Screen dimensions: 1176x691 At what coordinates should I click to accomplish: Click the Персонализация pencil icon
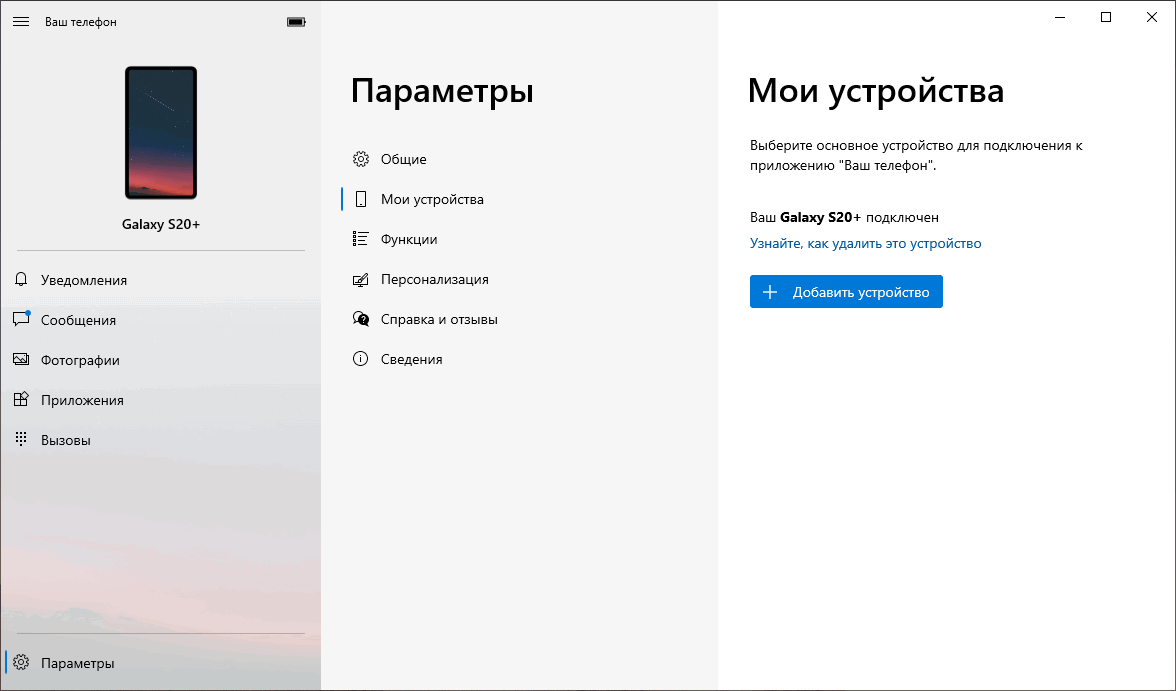pos(361,278)
